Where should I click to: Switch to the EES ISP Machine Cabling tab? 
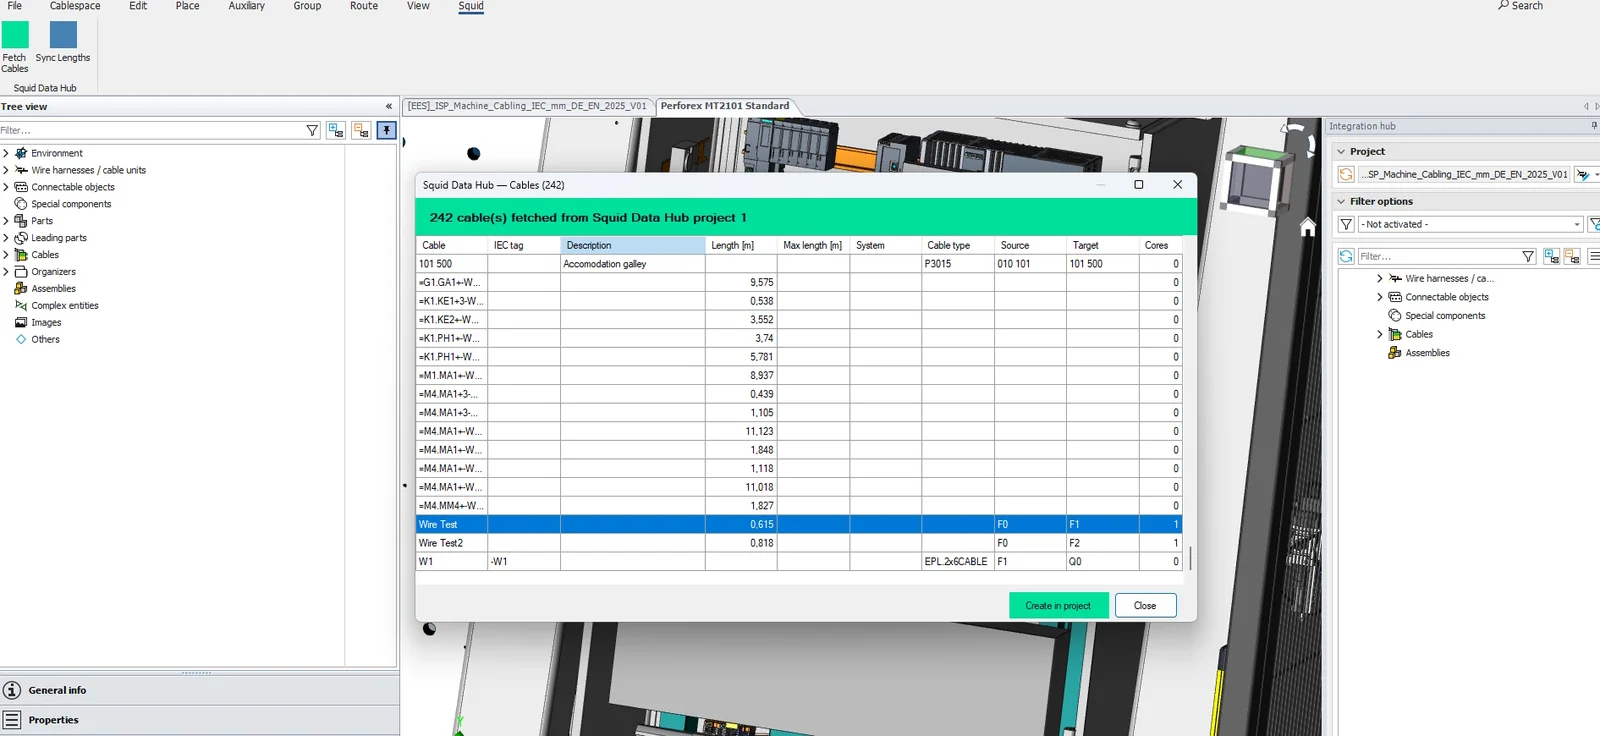(x=527, y=106)
